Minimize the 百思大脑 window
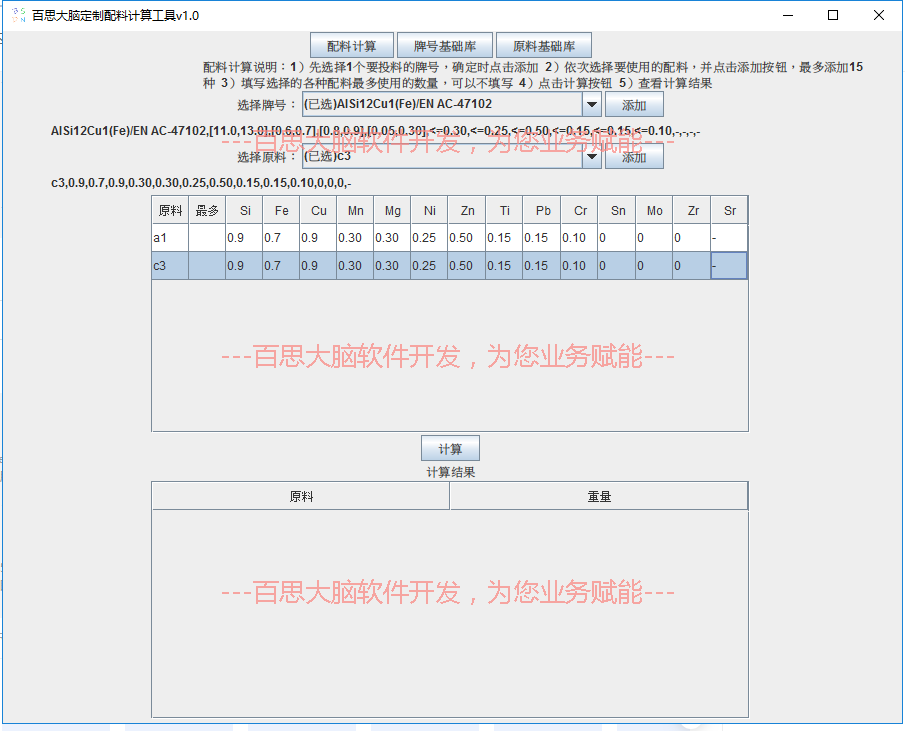 (x=788, y=15)
